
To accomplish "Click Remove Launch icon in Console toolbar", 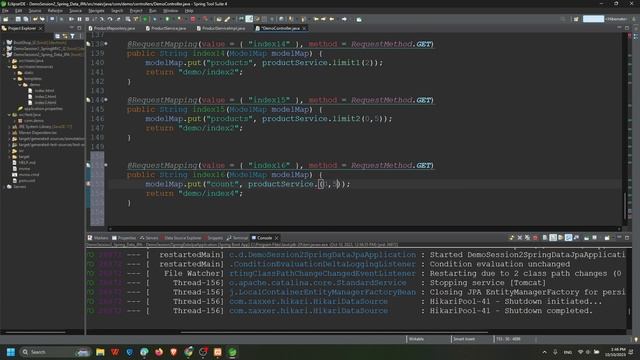I will pos(520,238).
